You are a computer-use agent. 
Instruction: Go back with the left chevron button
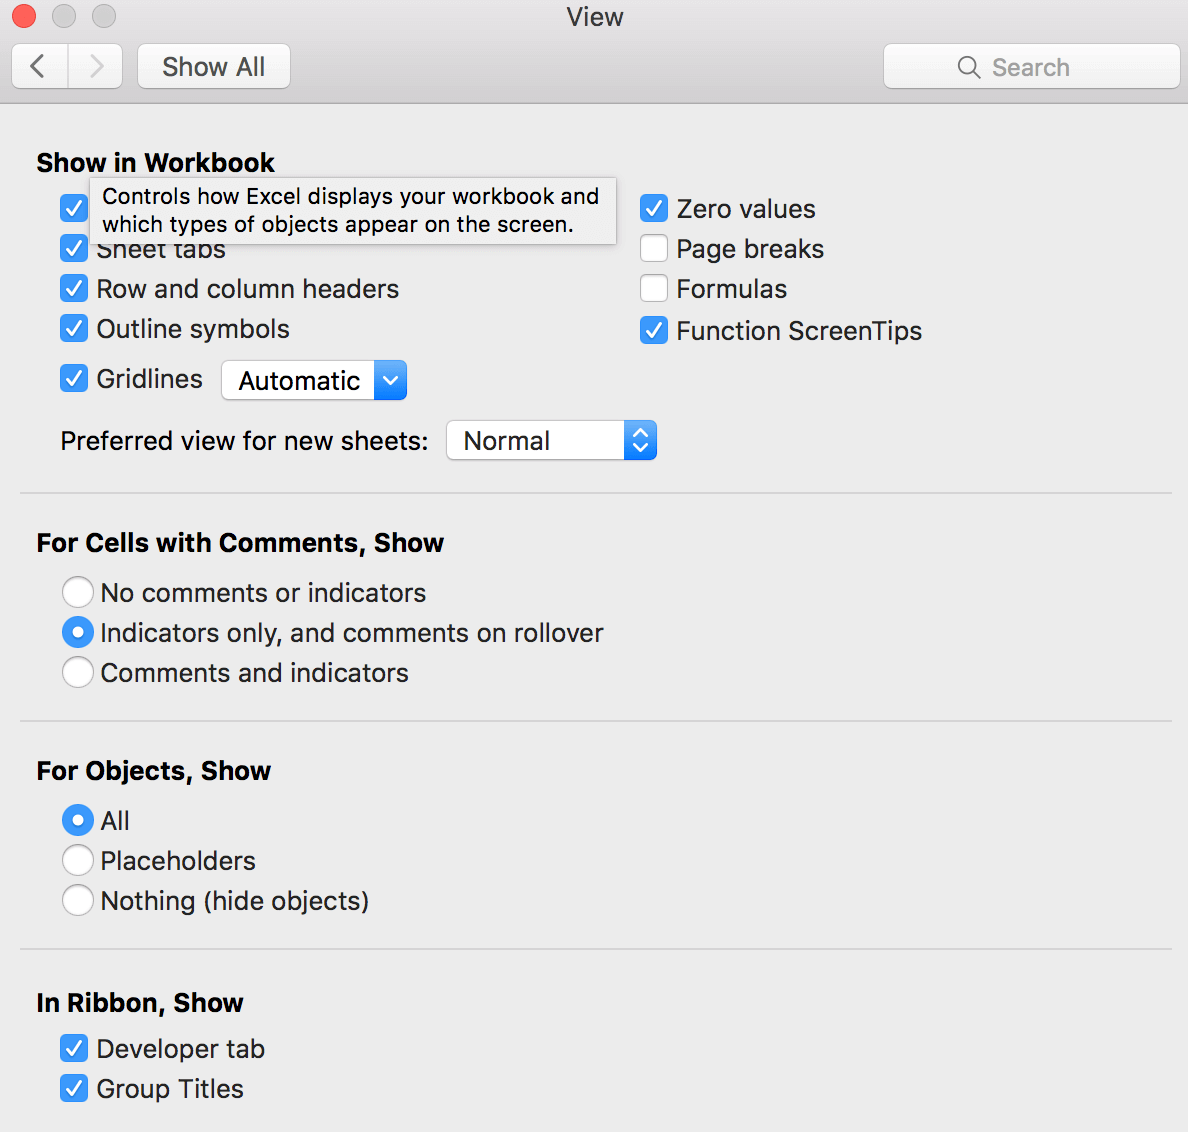tap(39, 67)
